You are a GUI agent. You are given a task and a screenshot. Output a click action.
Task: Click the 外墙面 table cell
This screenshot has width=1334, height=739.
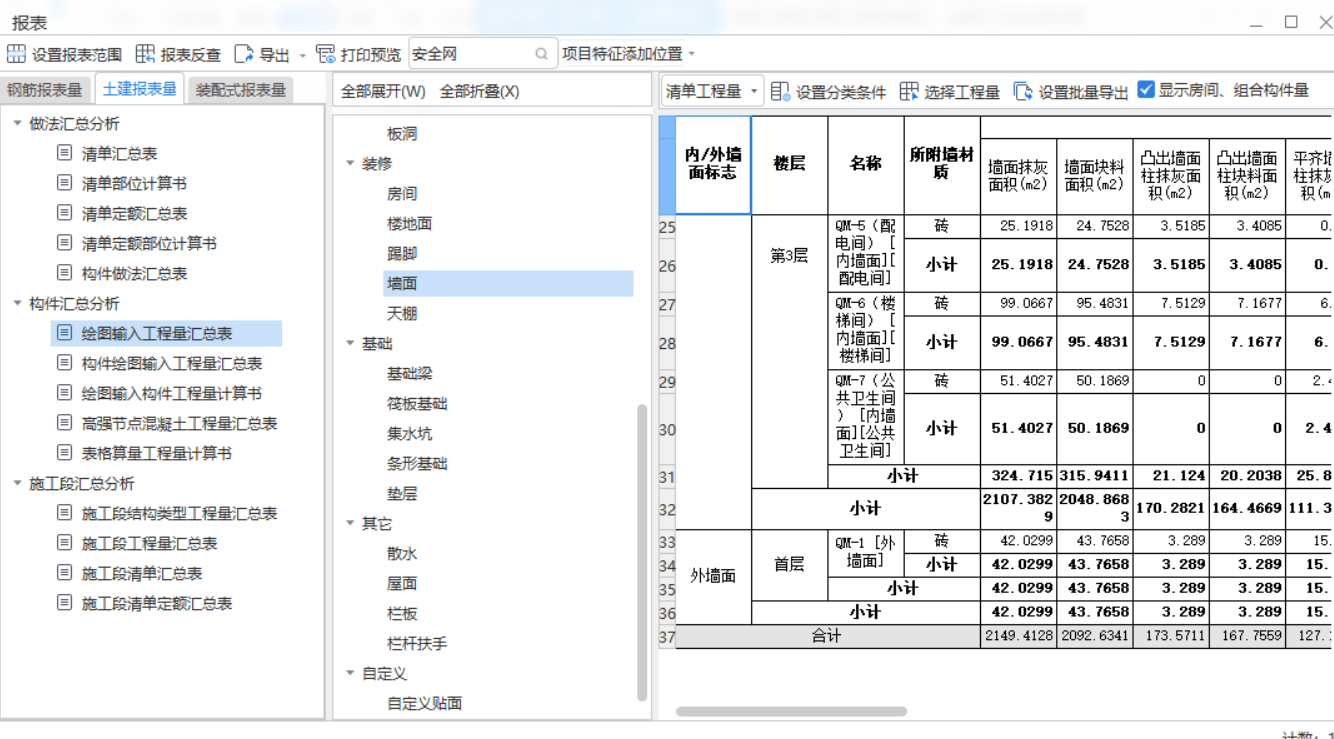tap(713, 577)
